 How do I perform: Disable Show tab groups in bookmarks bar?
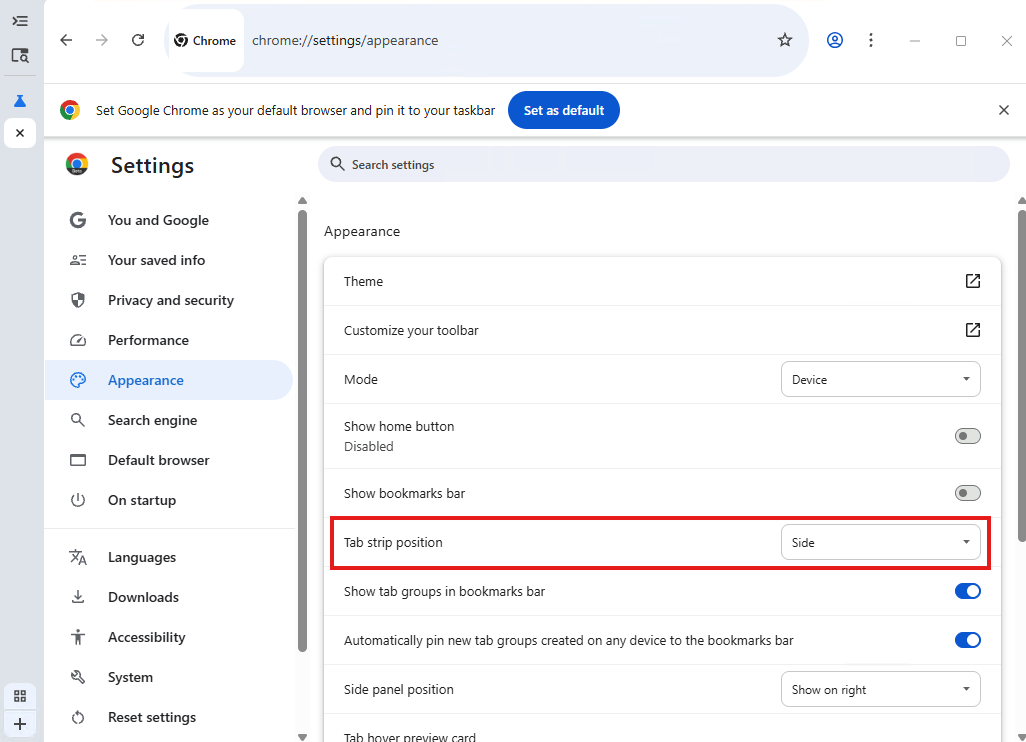pos(967,591)
